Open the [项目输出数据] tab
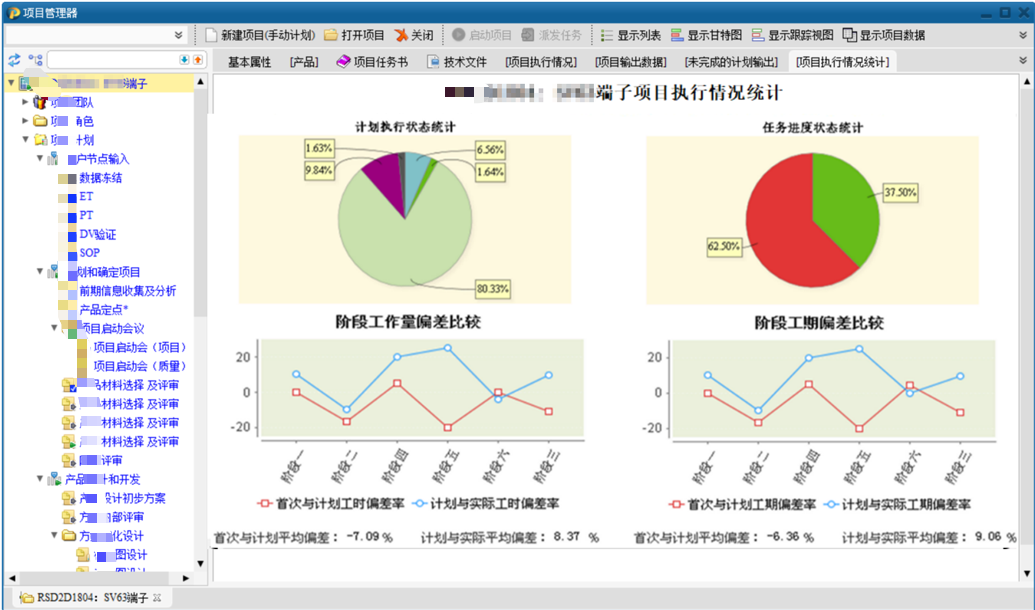 tap(630, 62)
